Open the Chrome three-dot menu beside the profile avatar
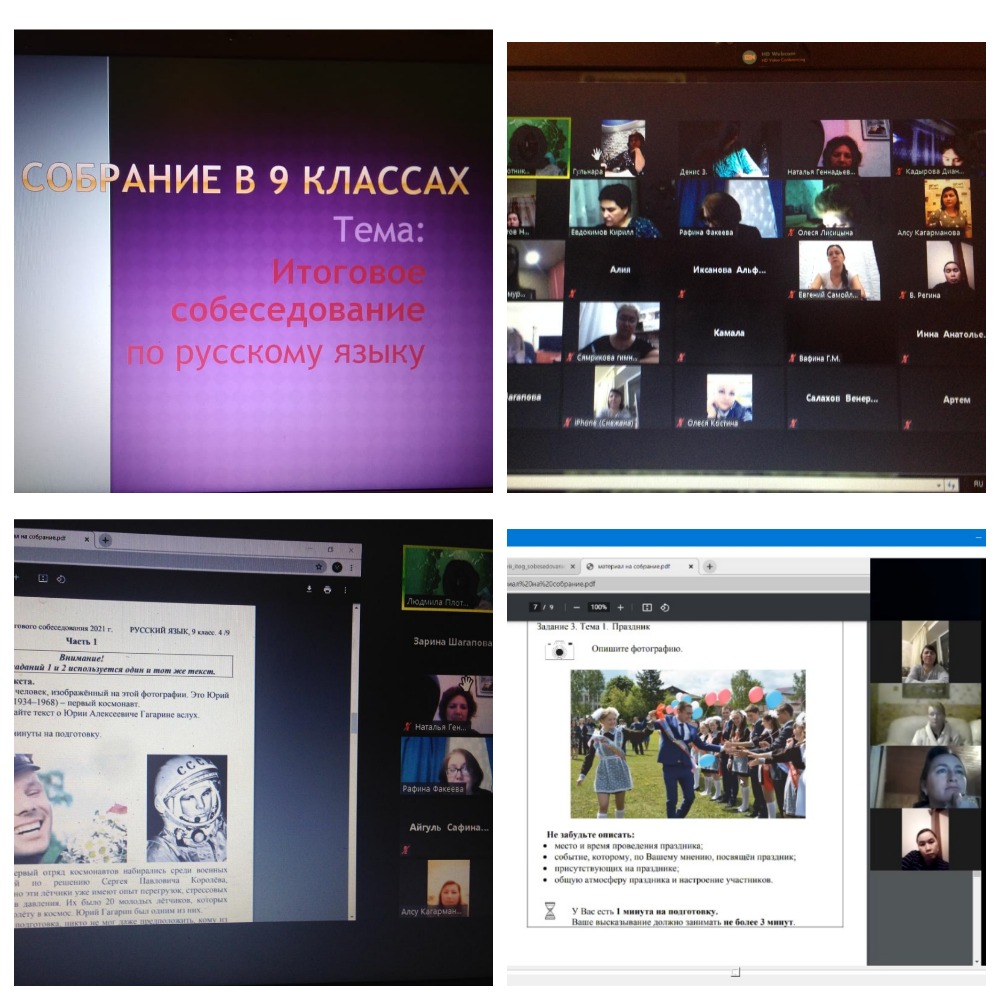1000x1000 pixels. [x=351, y=567]
